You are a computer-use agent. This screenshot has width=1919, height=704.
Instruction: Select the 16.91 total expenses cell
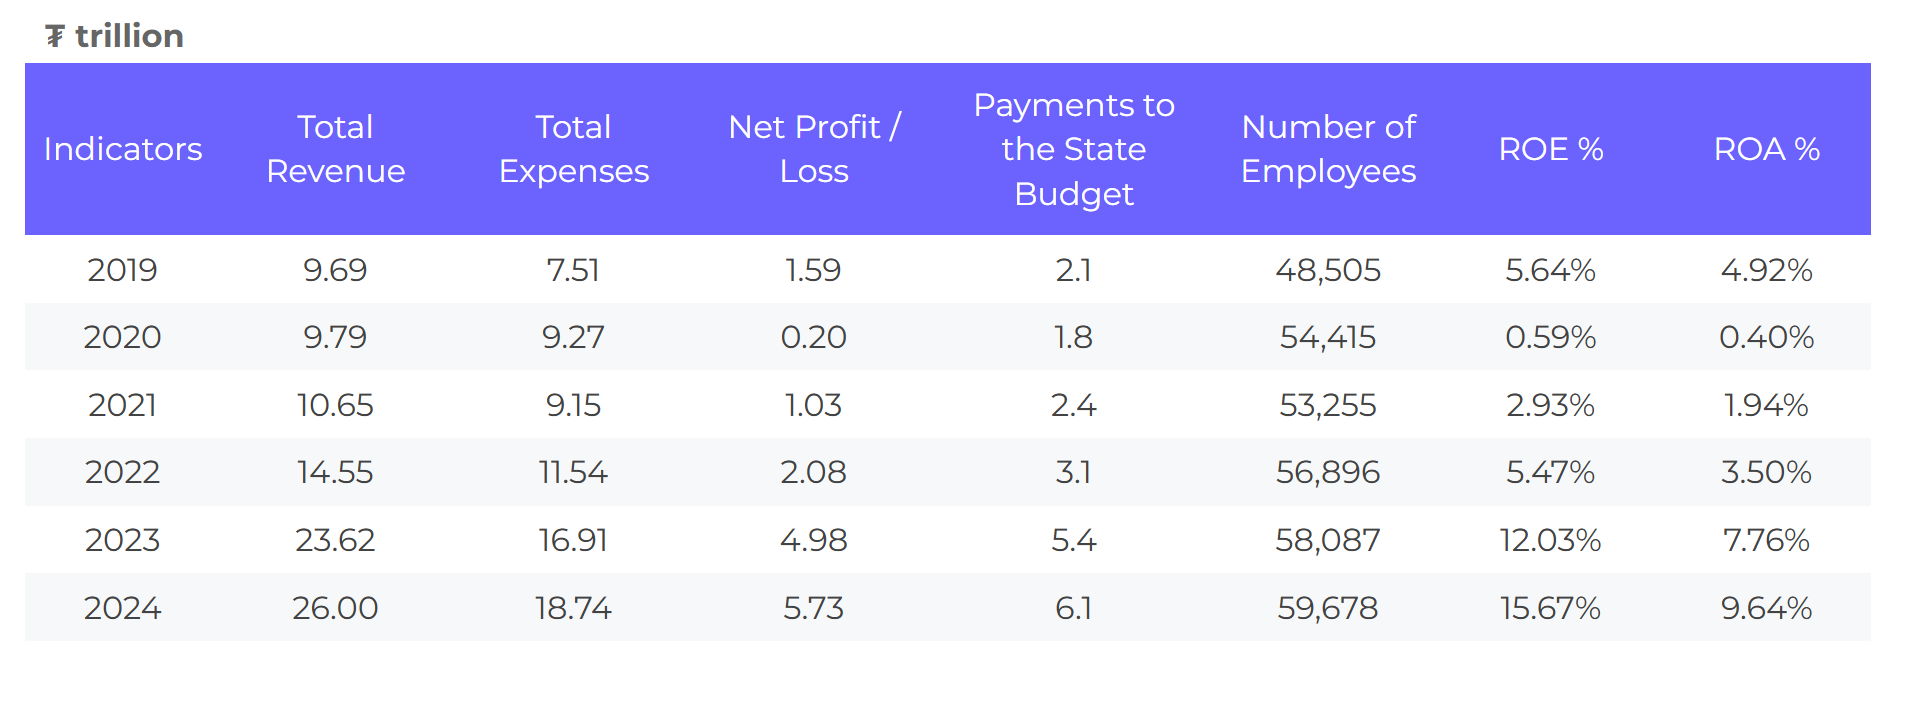(573, 540)
